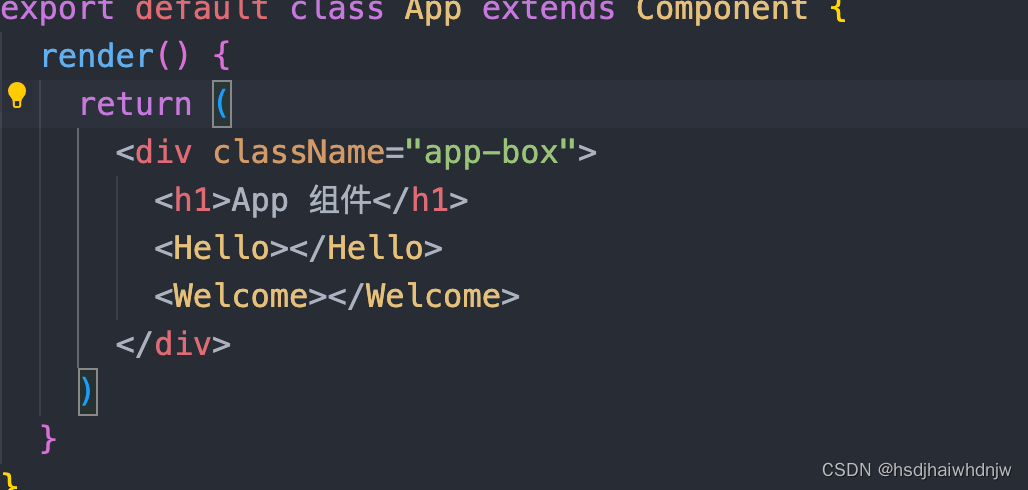Click the closing </h1> tag

pyautogui.click(x=420, y=201)
